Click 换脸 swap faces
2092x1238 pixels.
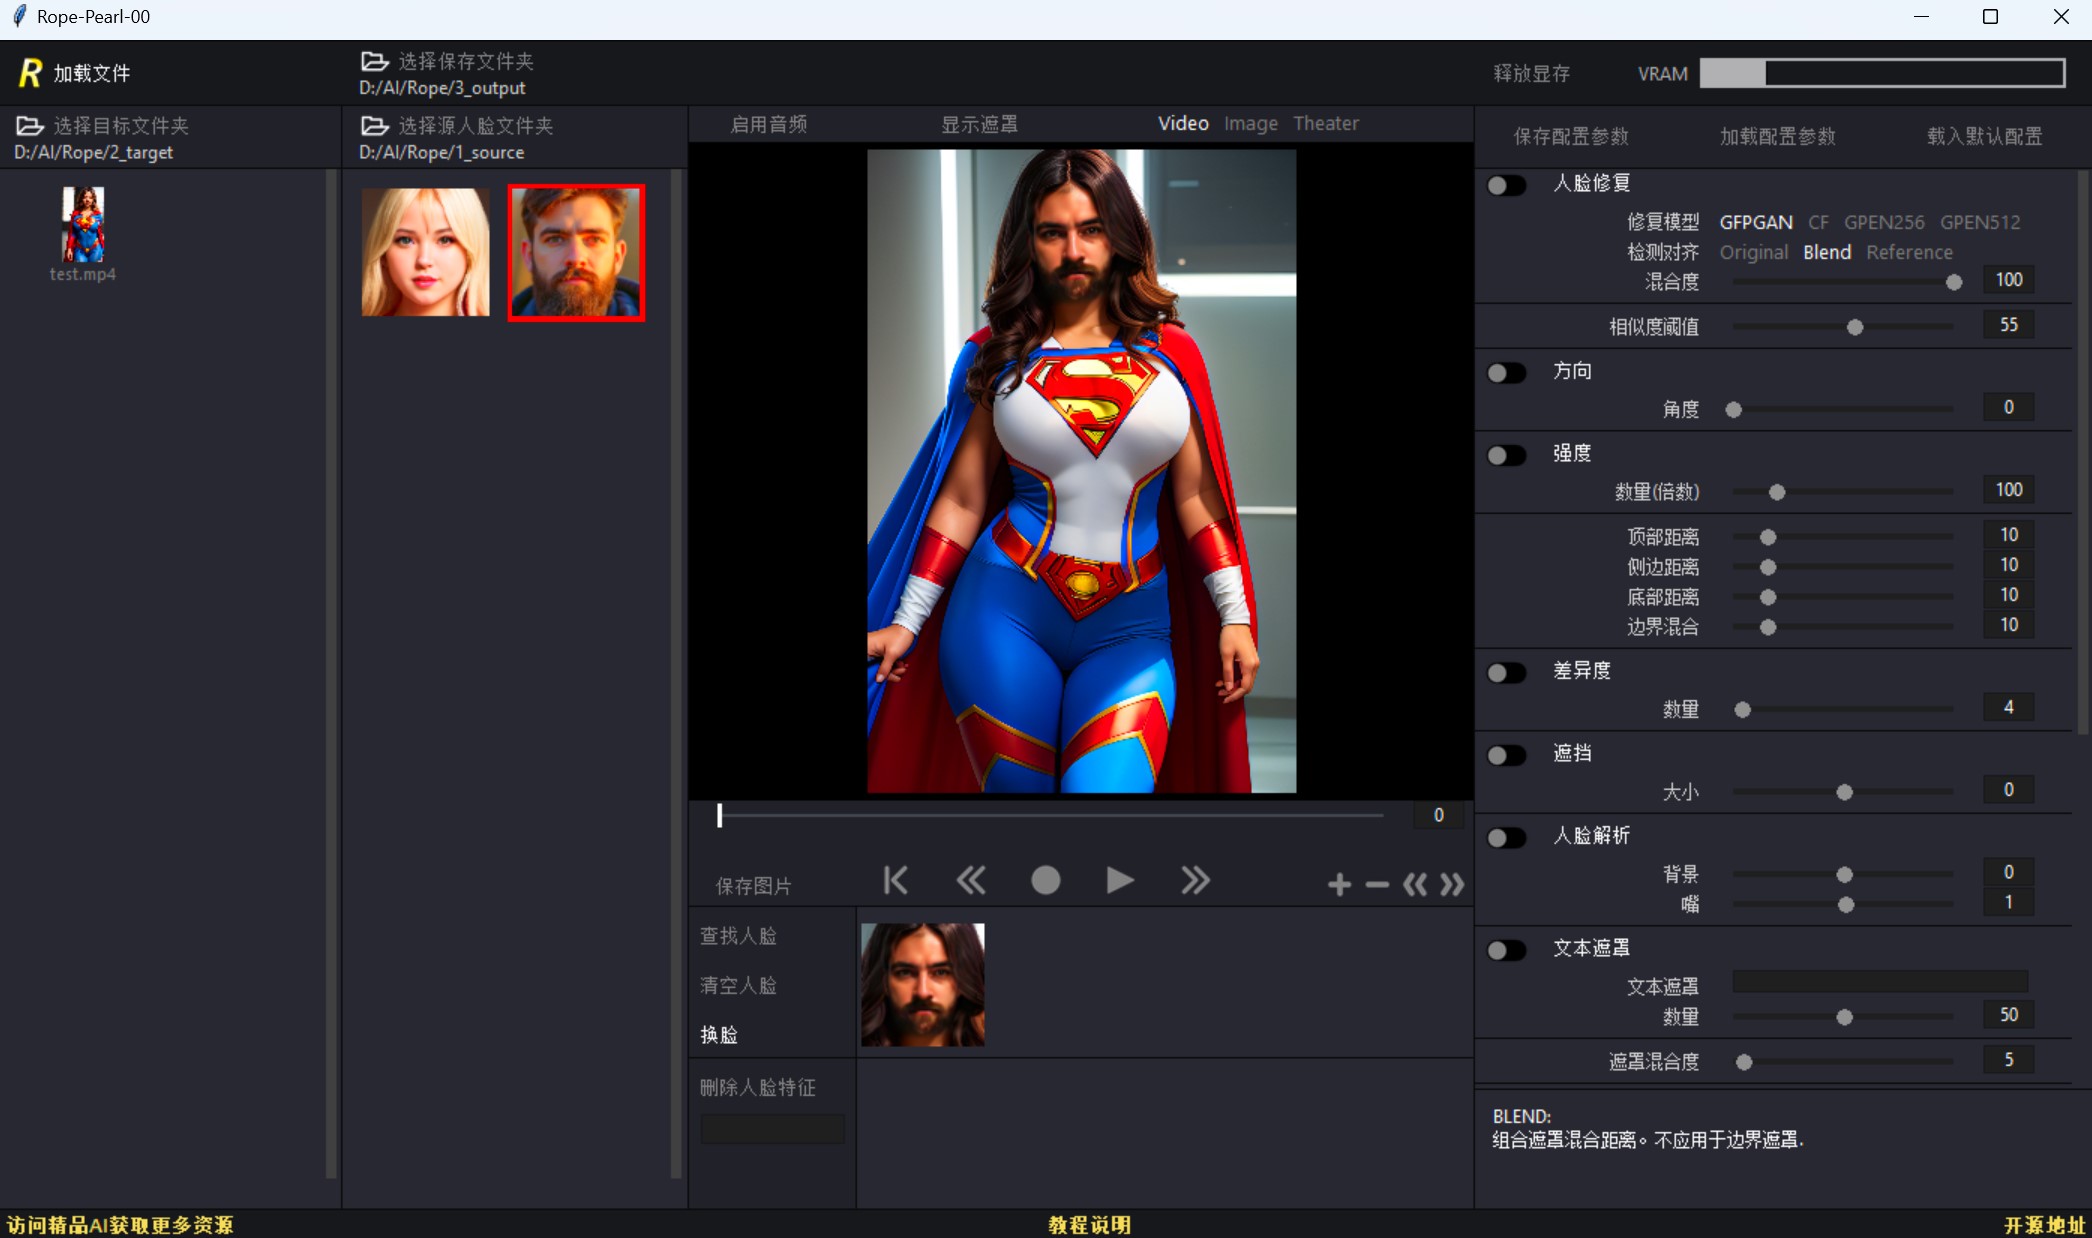[x=719, y=1035]
